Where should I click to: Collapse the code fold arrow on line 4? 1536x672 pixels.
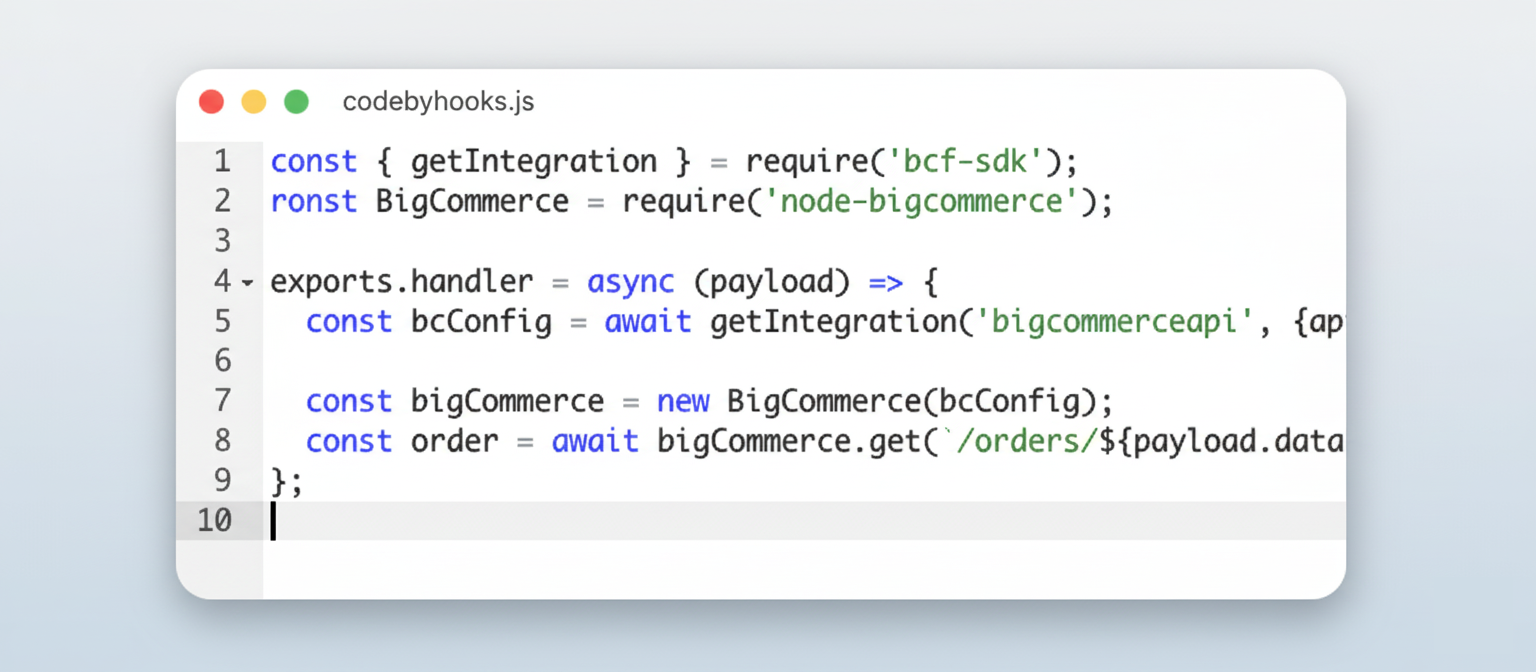pos(248,284)
